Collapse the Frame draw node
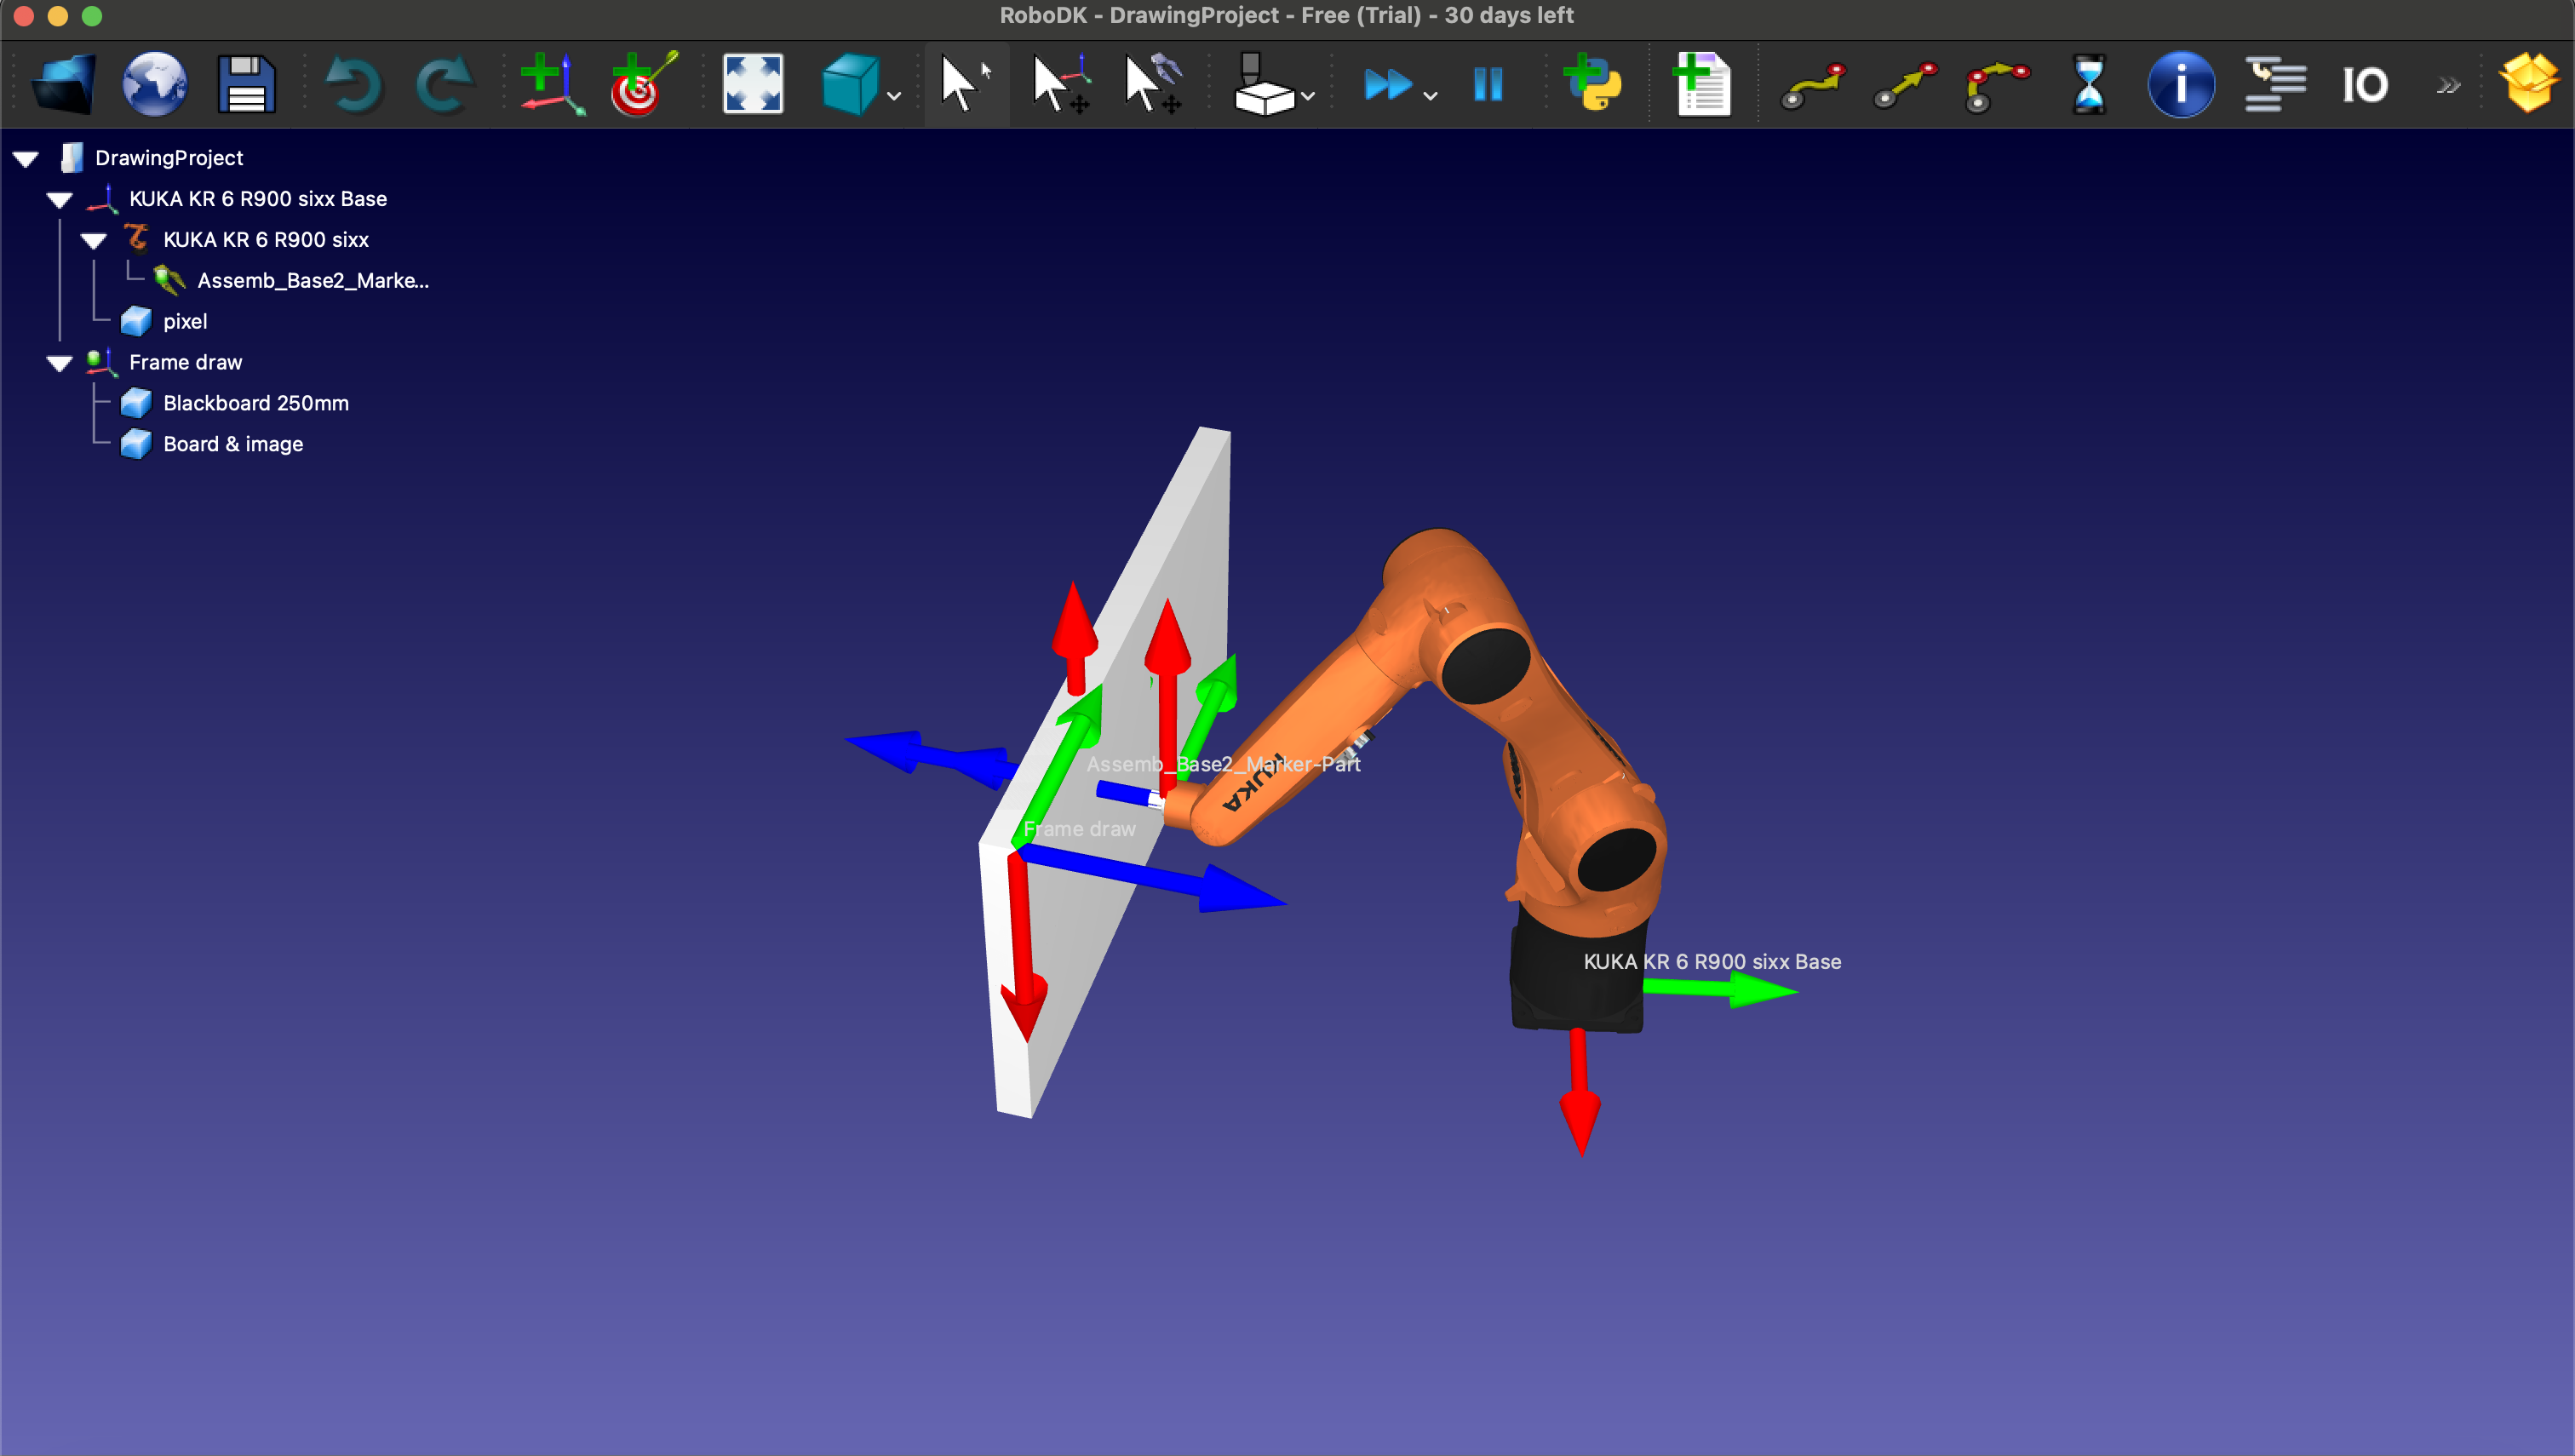2575x1456 pixels. point(60,364)
